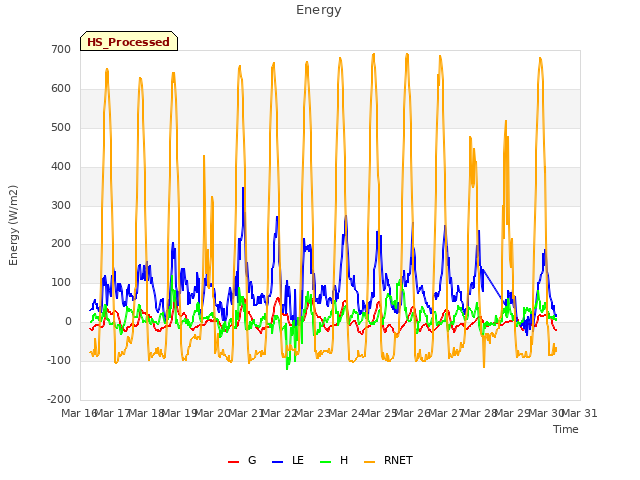
Task: Toggle the RNET series legend entry
Action: pos(389,461)
